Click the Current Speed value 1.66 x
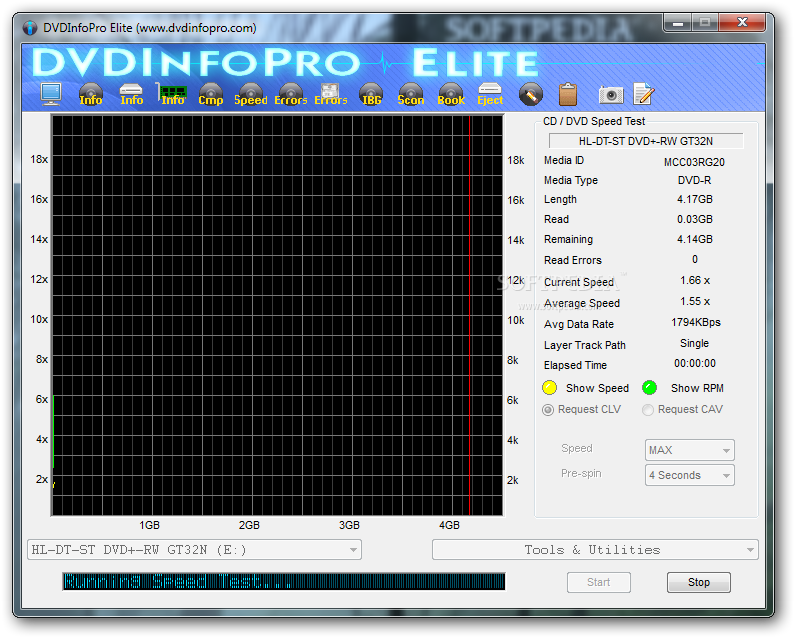795x638 pixels. (695, 280)
